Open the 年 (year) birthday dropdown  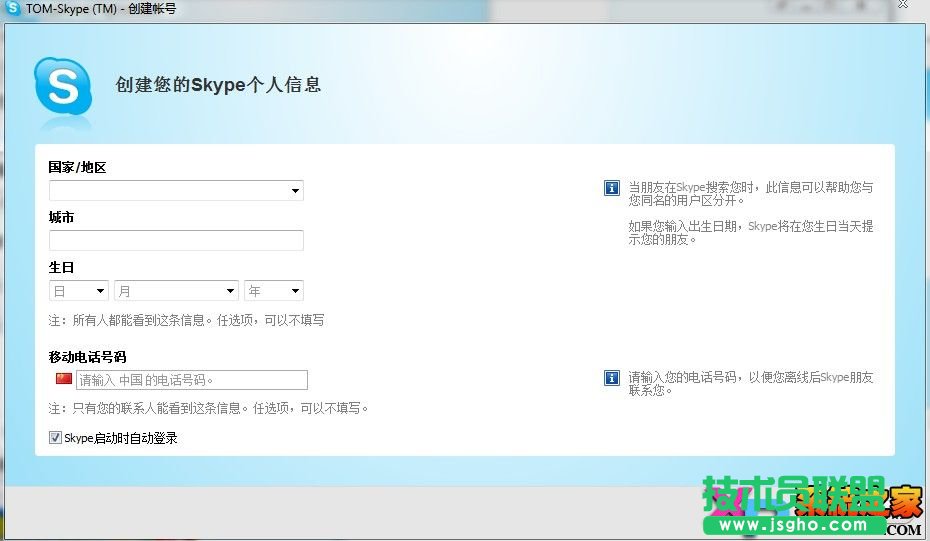coord(273,291)
